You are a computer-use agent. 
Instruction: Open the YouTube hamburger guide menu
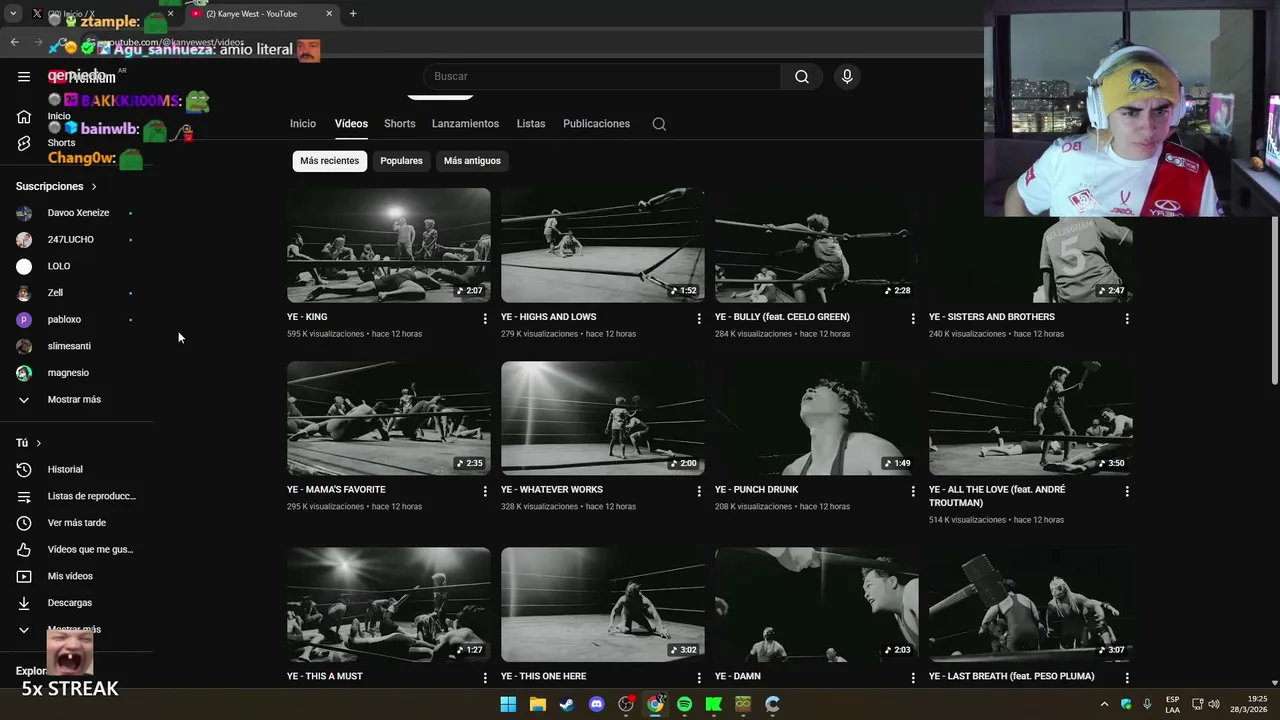click(24, 76)
